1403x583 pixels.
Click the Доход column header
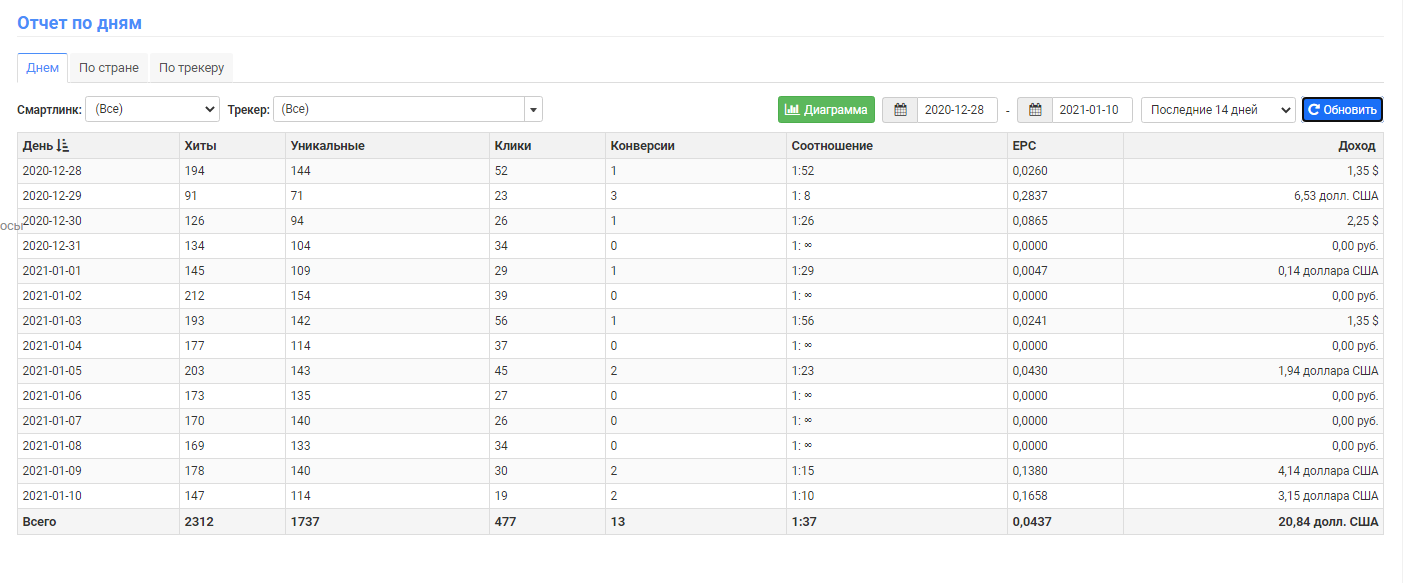coord(1356,146)
